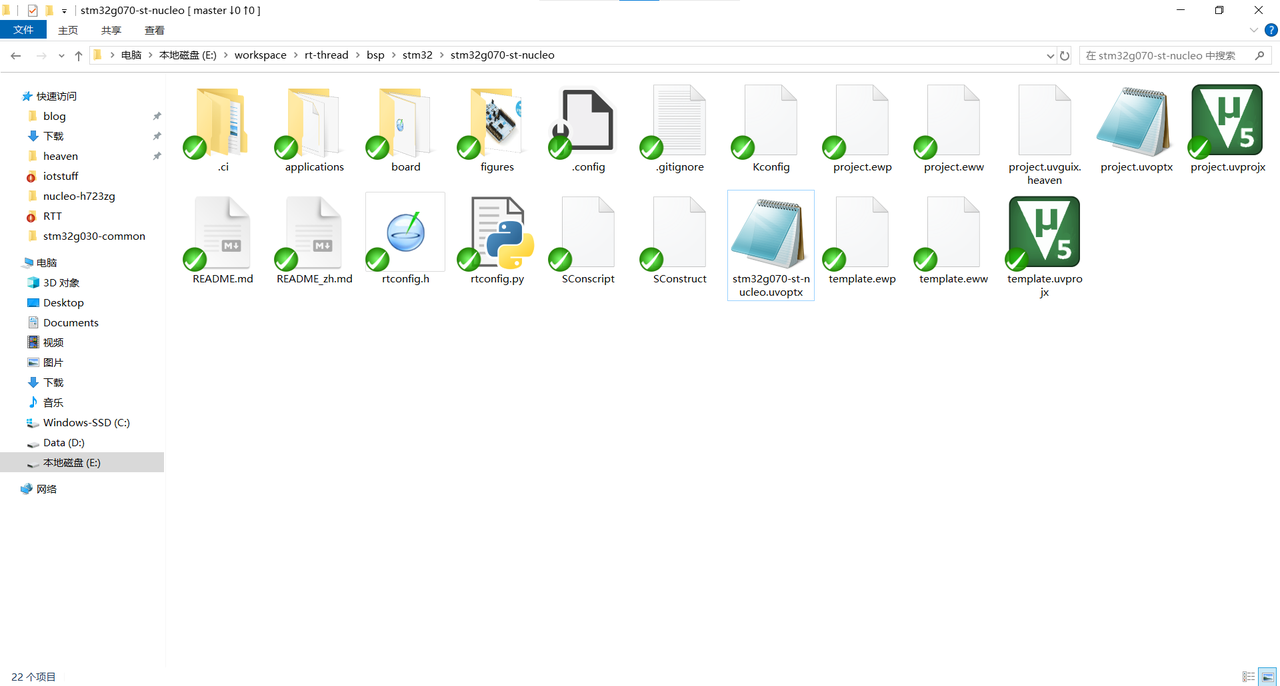1280x686 pixels.
Task: Switch to the 查看 ribbon tab
Action: tap(154, 31)
